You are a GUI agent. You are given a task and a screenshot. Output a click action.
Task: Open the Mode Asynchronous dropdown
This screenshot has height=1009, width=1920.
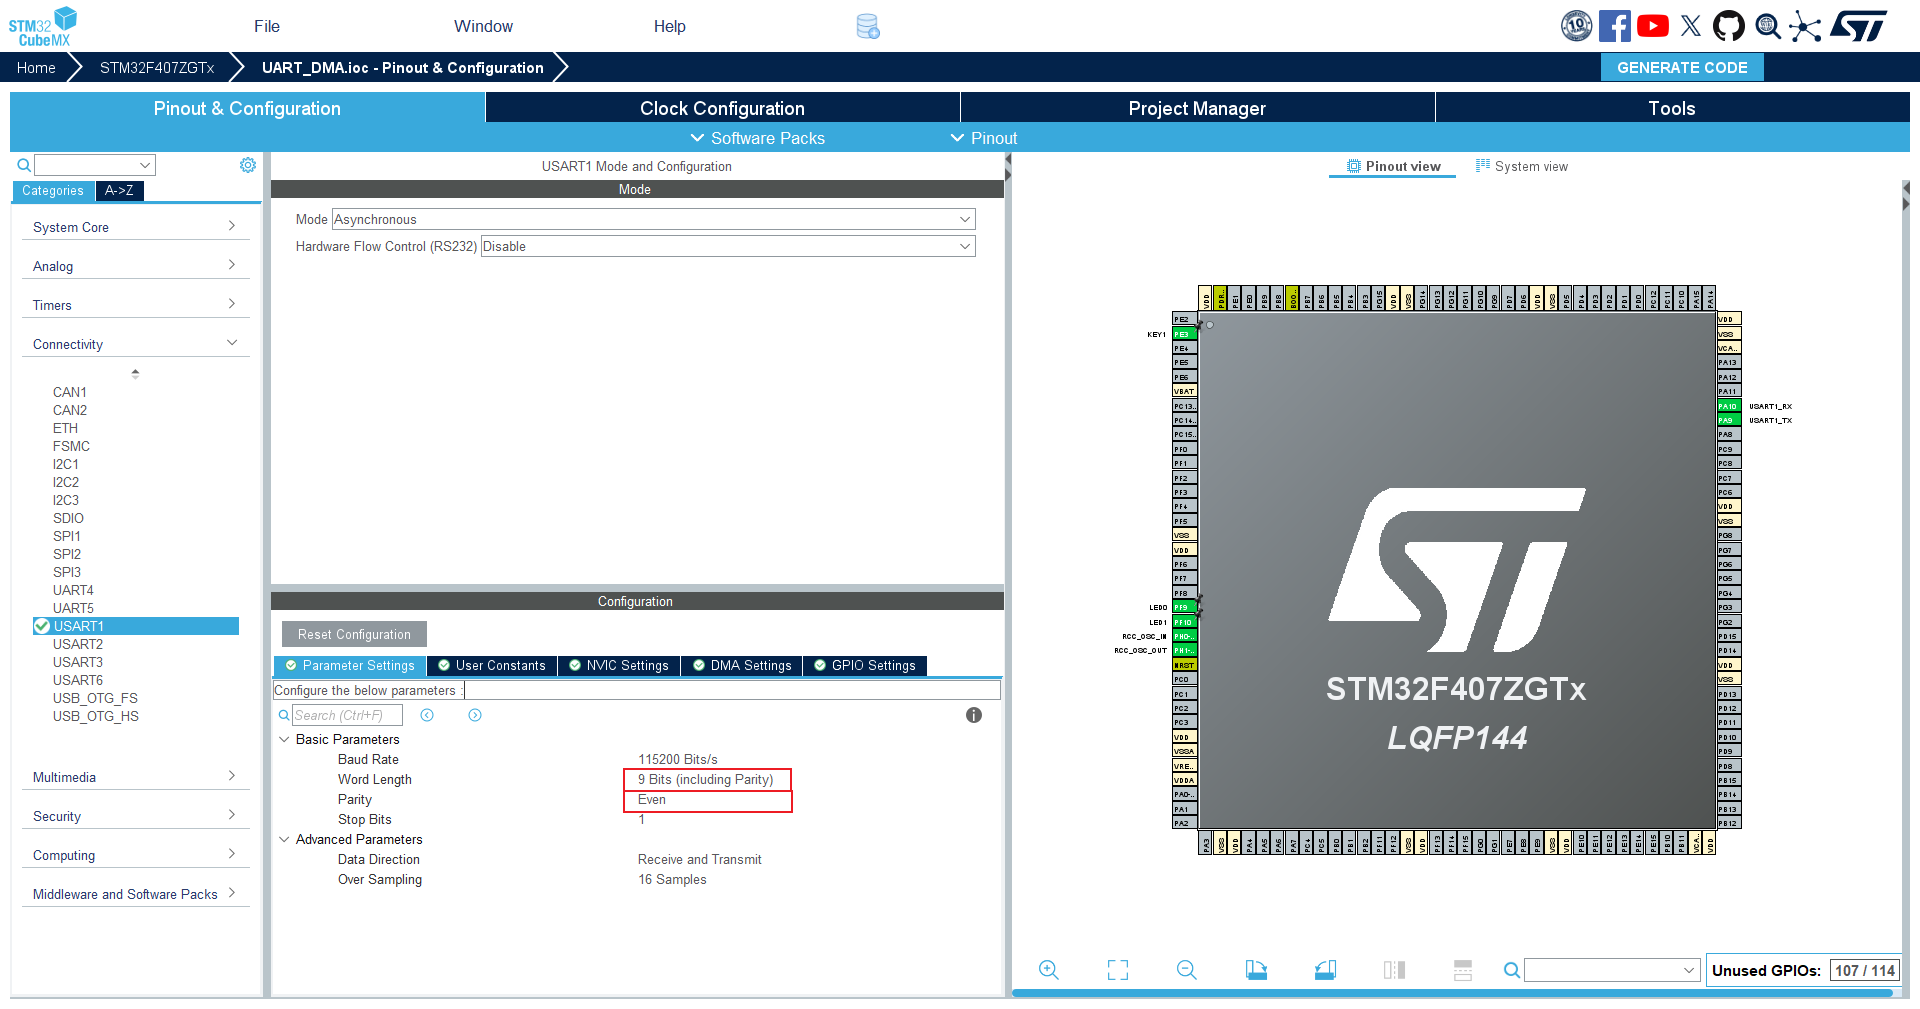654,219
